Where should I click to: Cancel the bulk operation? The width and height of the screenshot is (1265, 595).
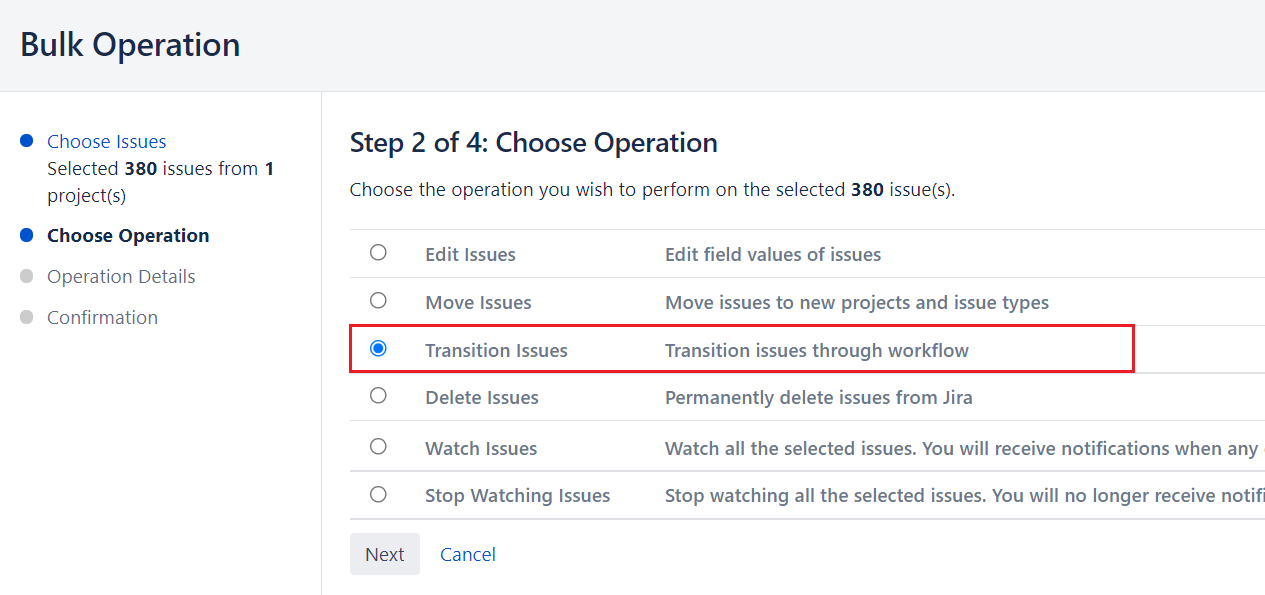pos(468,554)
